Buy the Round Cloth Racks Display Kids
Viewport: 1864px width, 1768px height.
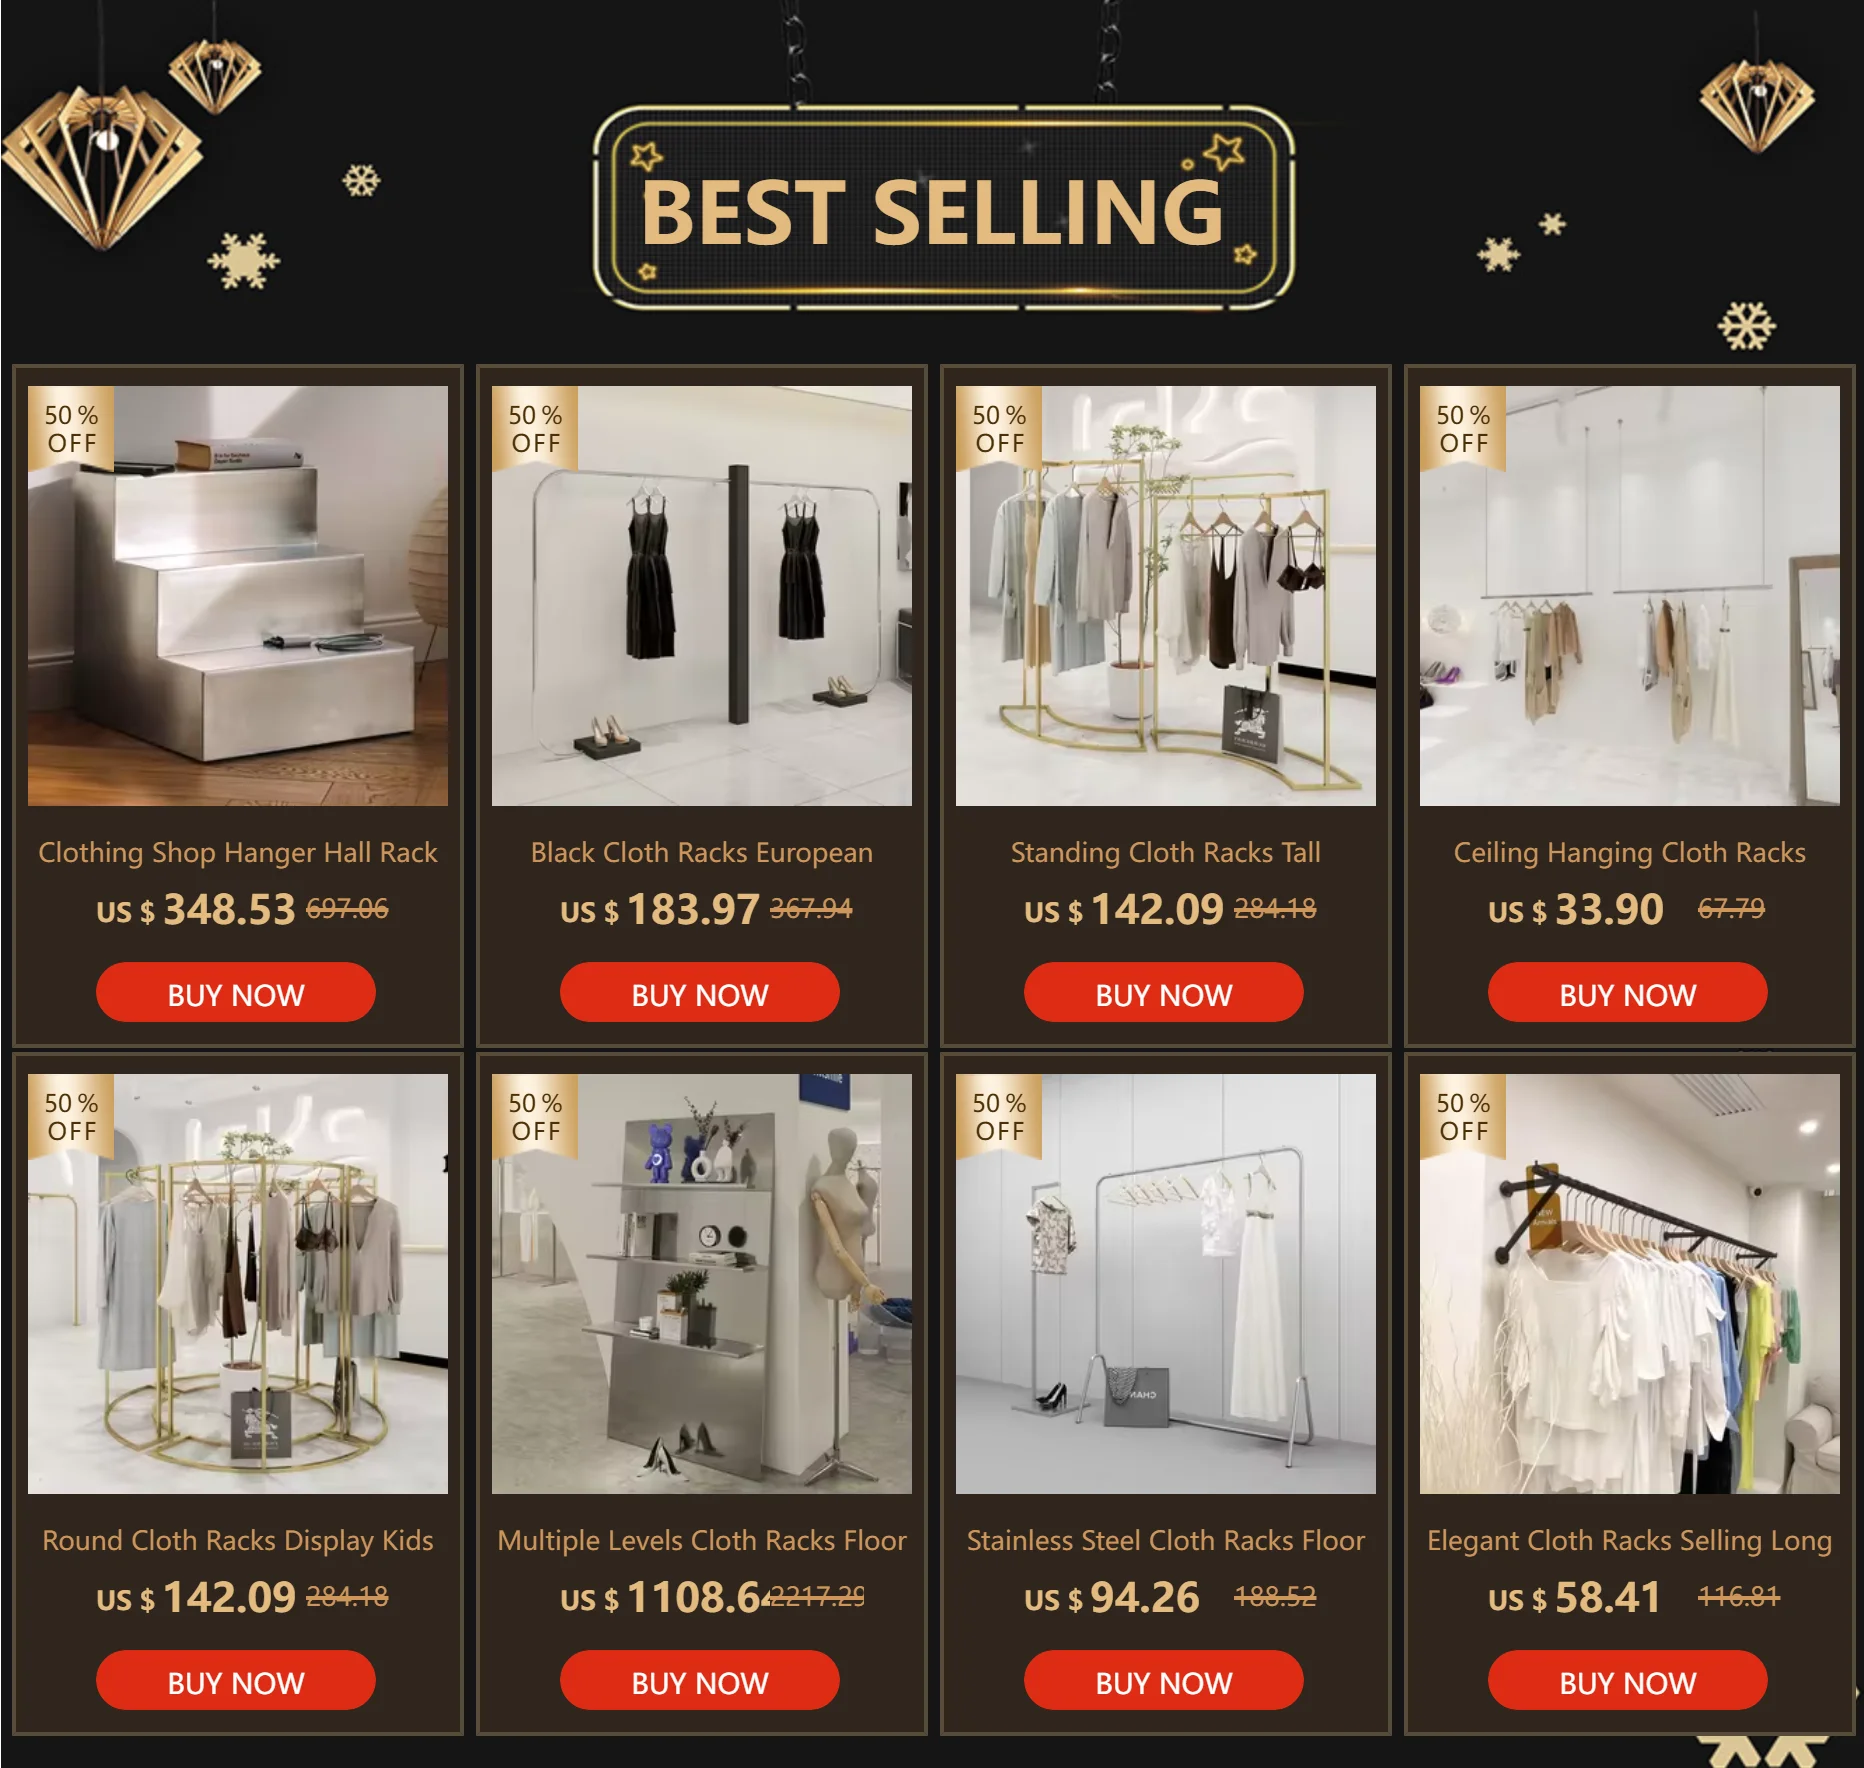(236, 1680)
